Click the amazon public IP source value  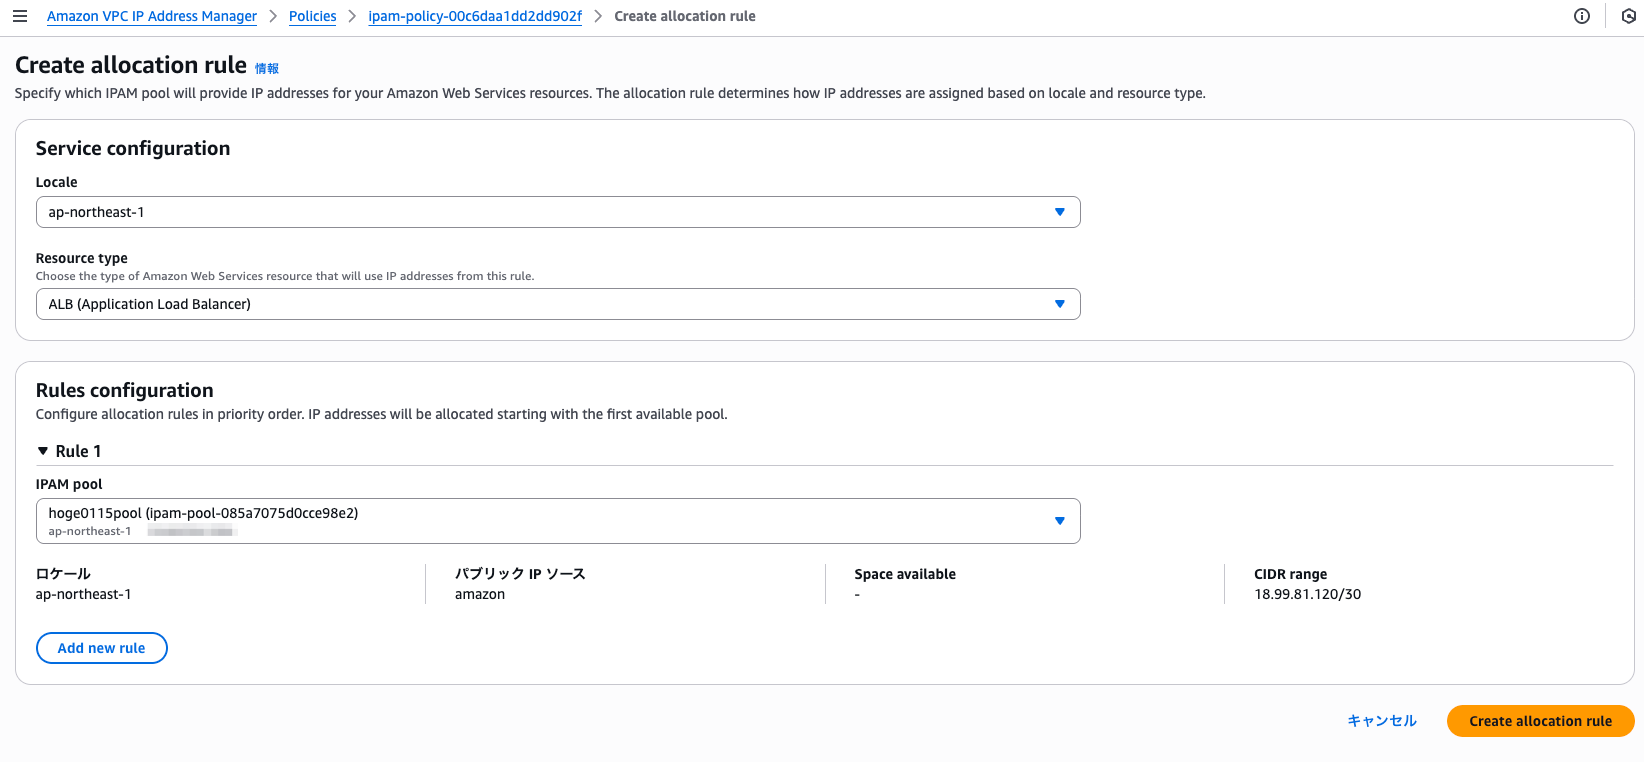click(480, 594)
